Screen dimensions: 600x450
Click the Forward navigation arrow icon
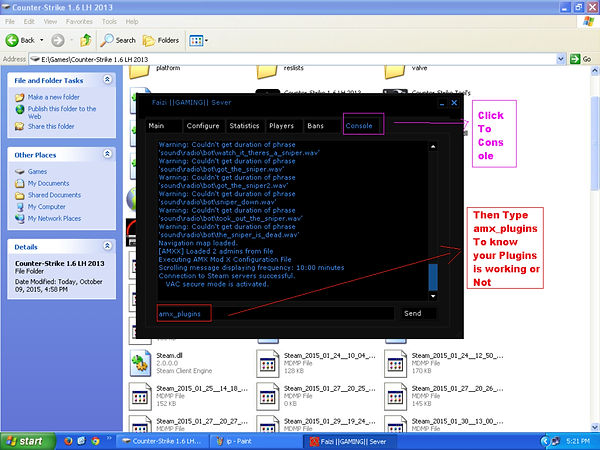click(58, 40)
